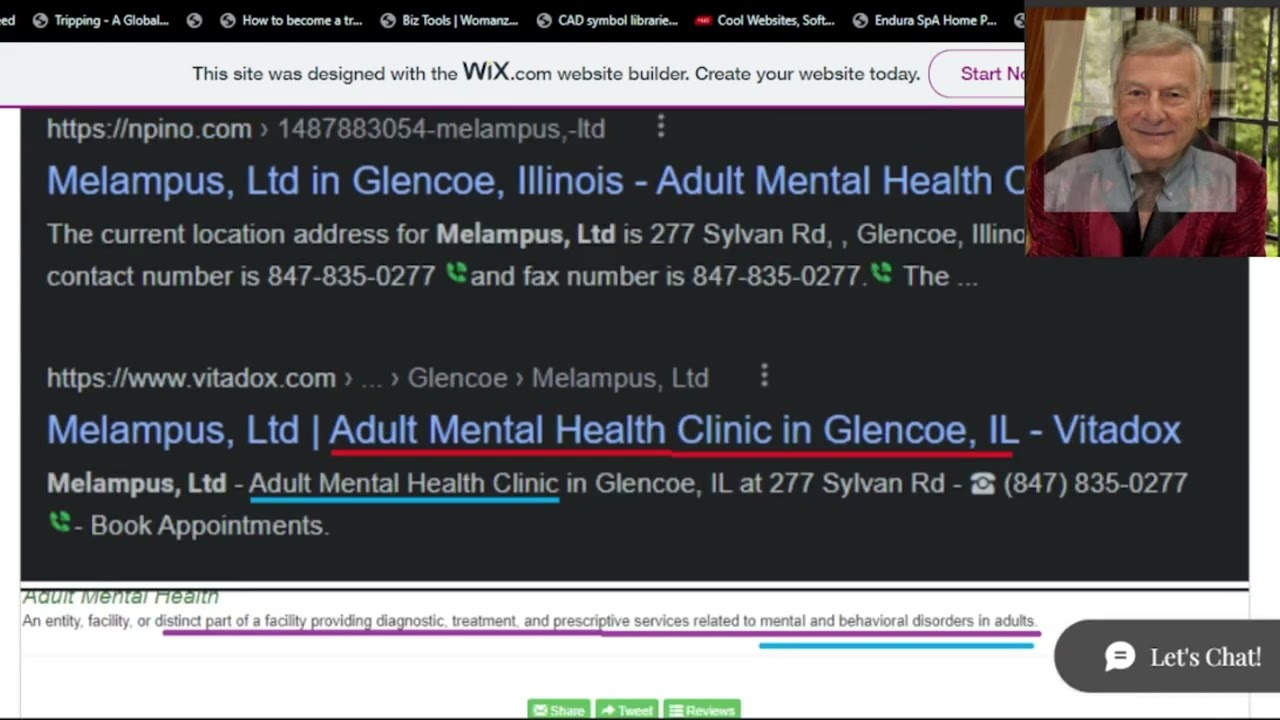This screenshot has height=720, width=1280.
Task: Open the three-dot menu beside npino.com result
Action: [x=660, y=127]
